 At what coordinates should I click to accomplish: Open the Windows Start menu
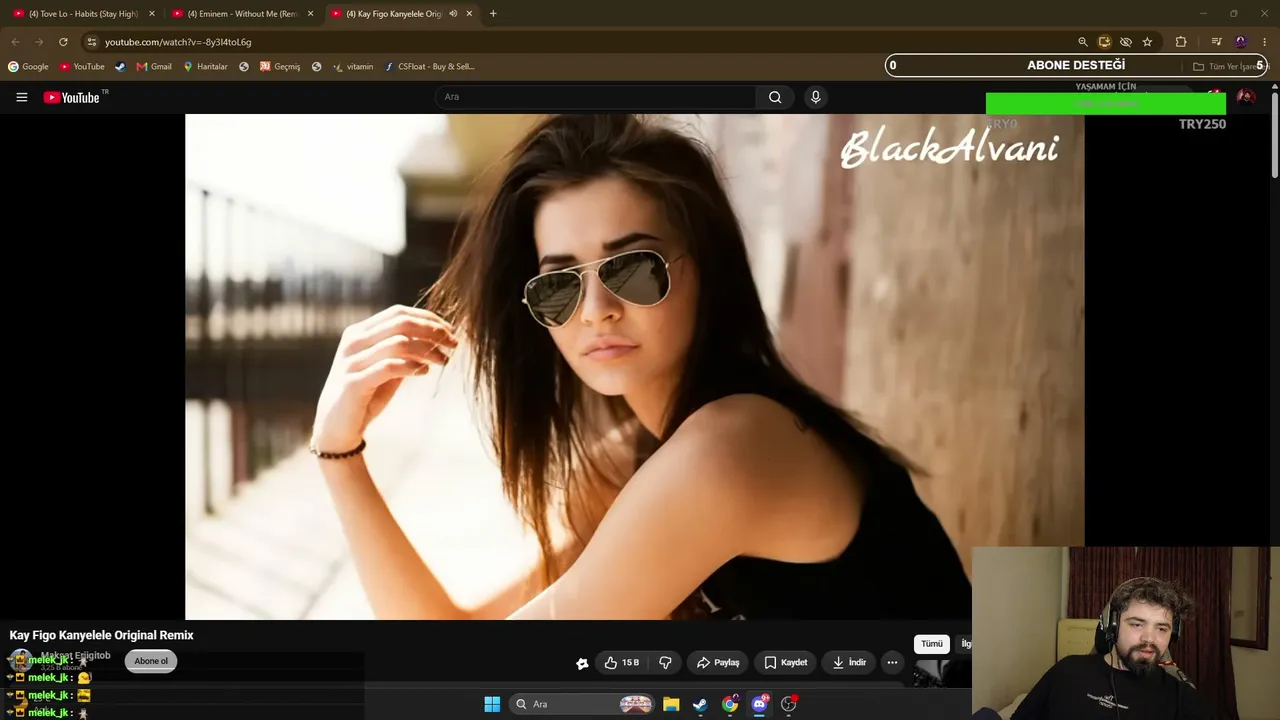point(492,704)
